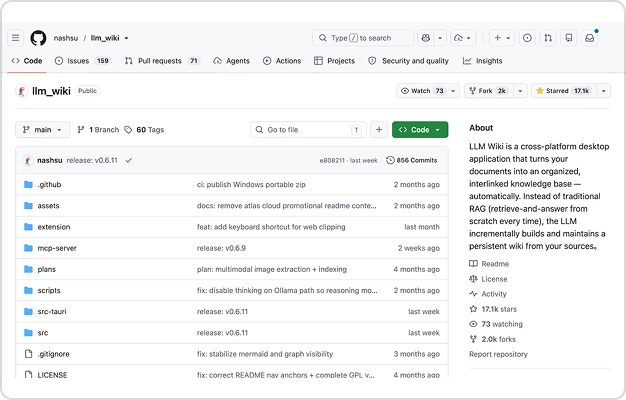Screen dimensions: 626x400
Task: Open the extension folder icon
Action: point(28,227)
